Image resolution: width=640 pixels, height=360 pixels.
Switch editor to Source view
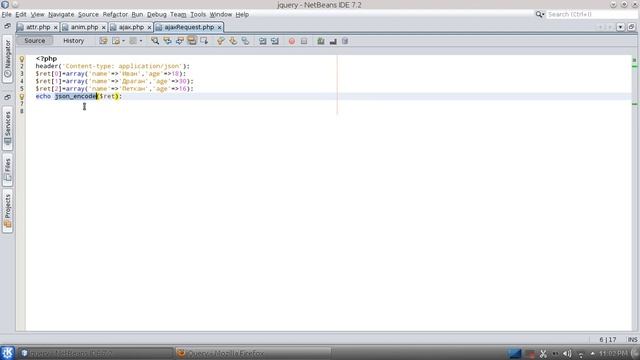[x=35, y=41]
